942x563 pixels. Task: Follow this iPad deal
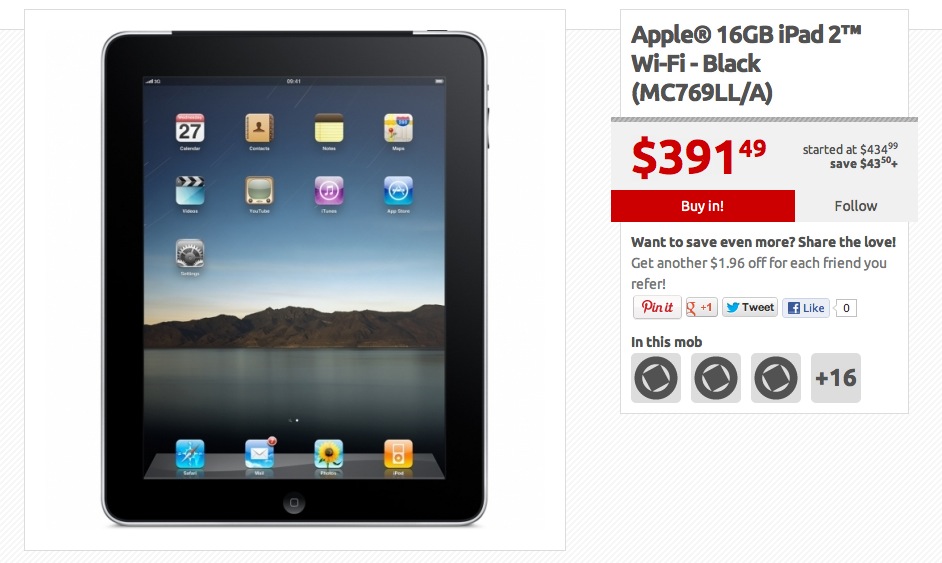tap(856, 206)
